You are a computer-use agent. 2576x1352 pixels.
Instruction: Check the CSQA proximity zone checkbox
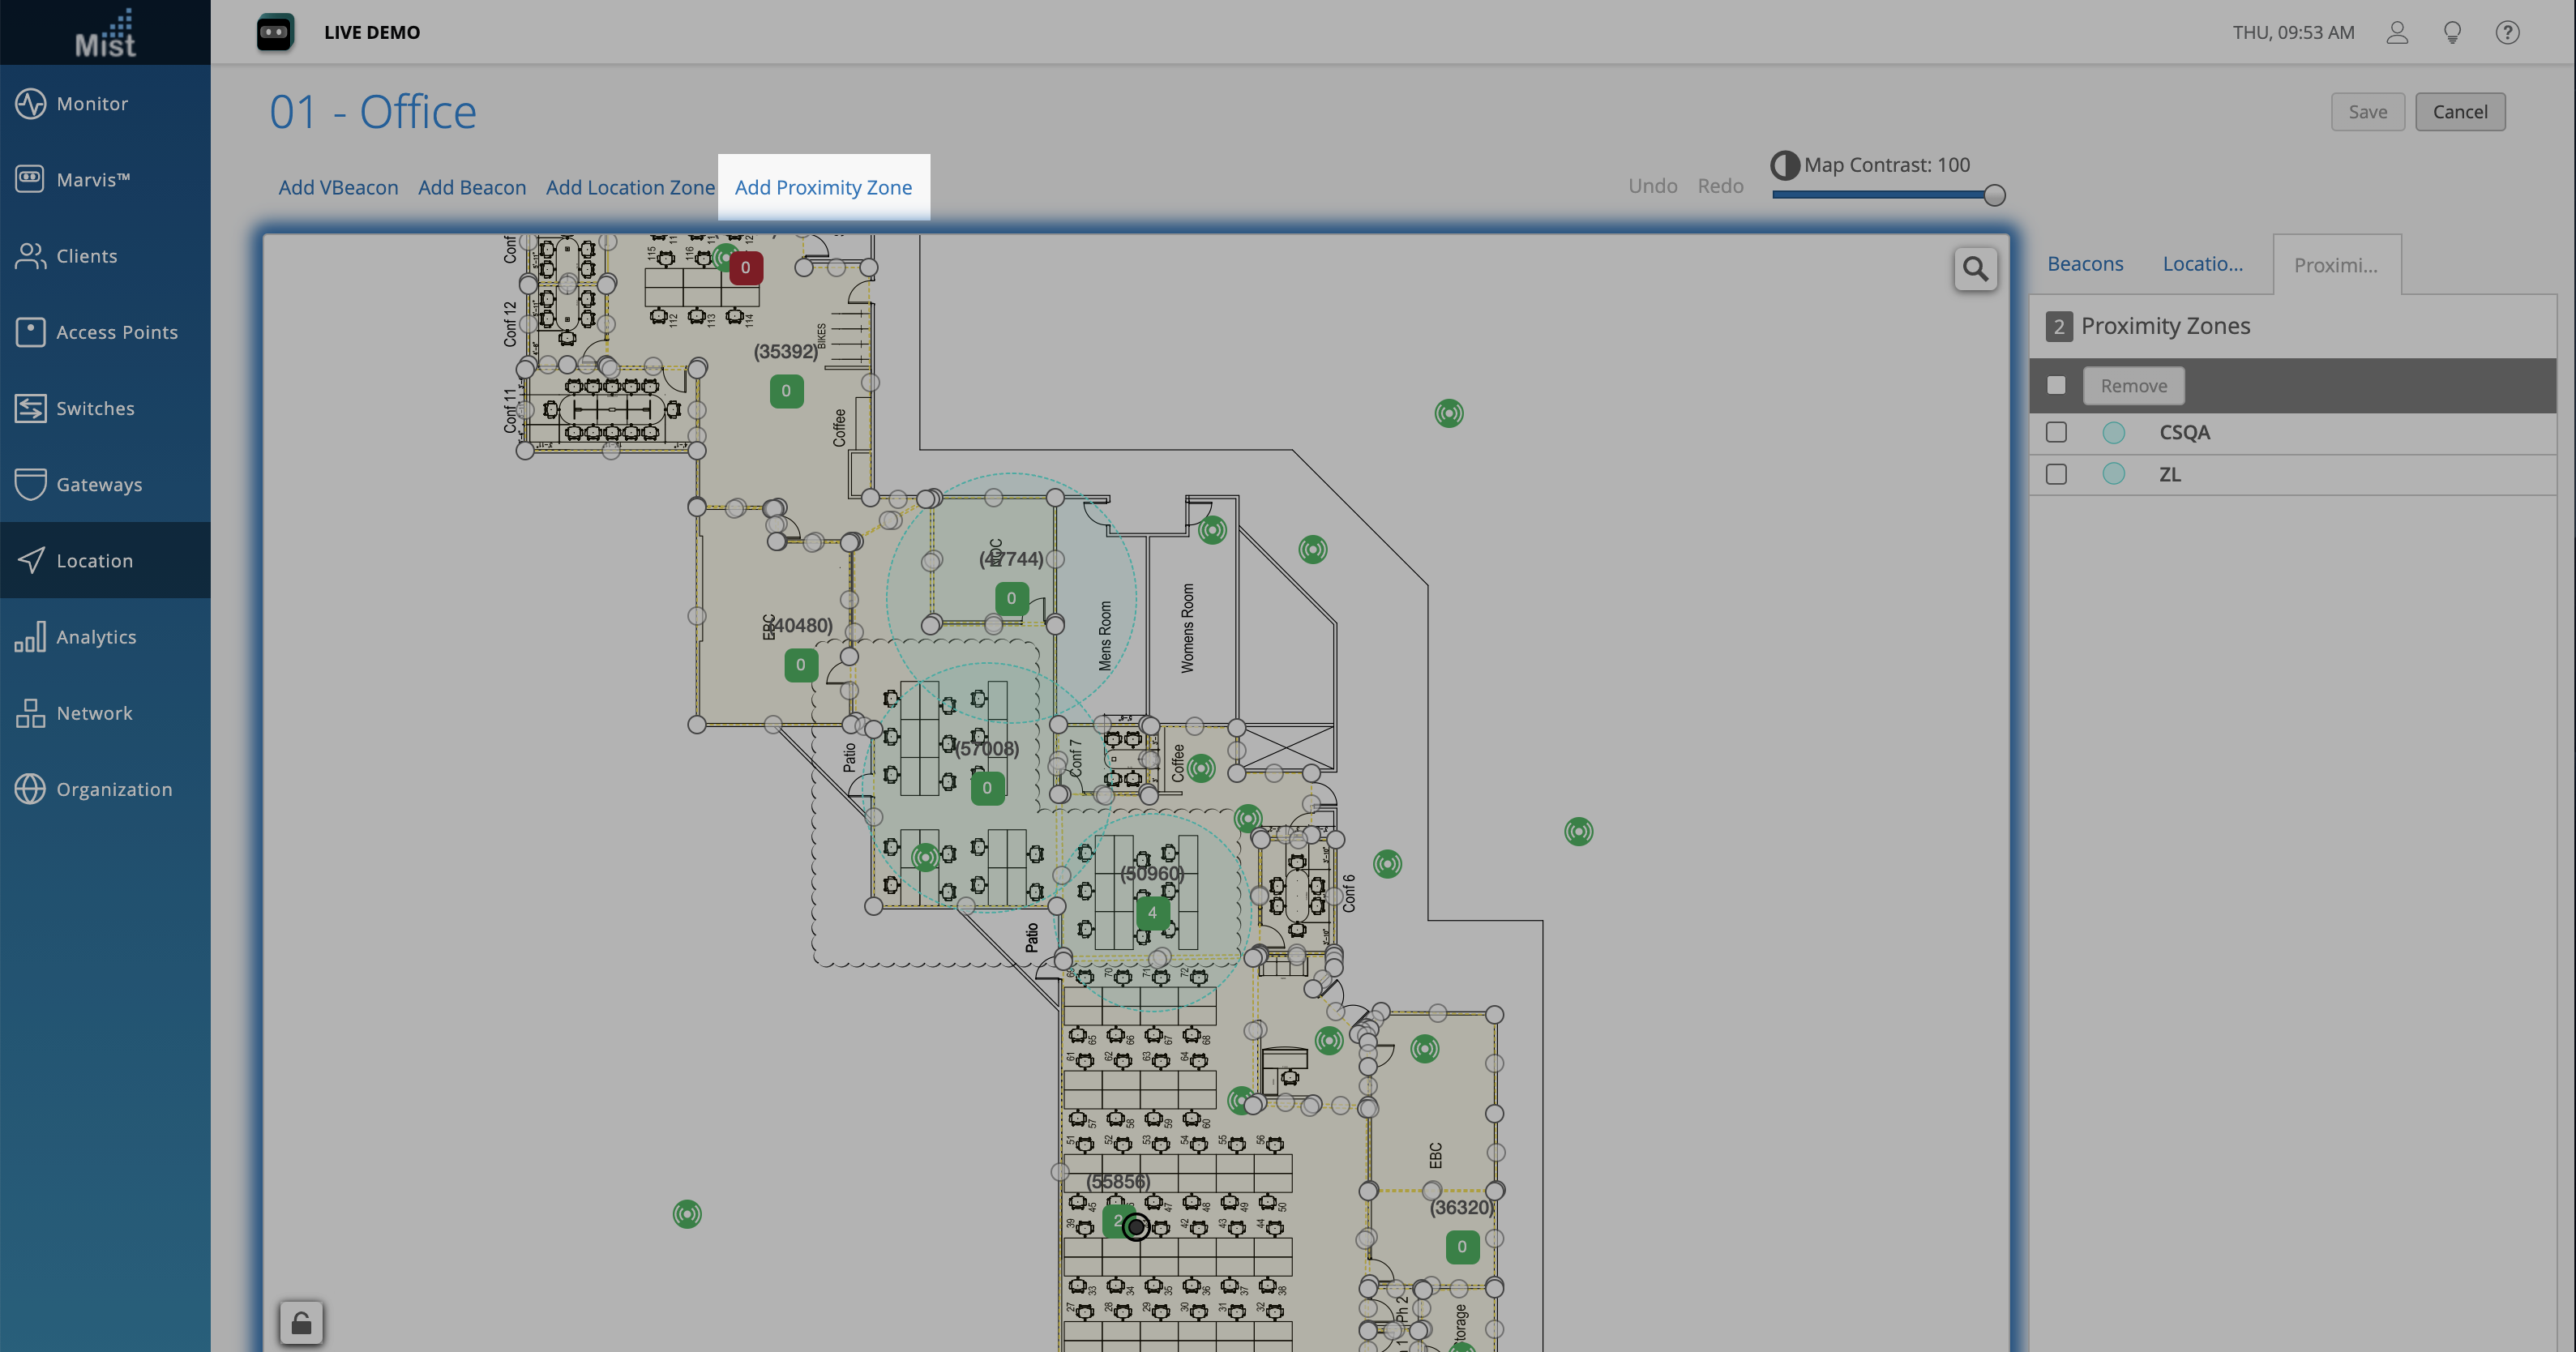click(x=2056, y=432)
